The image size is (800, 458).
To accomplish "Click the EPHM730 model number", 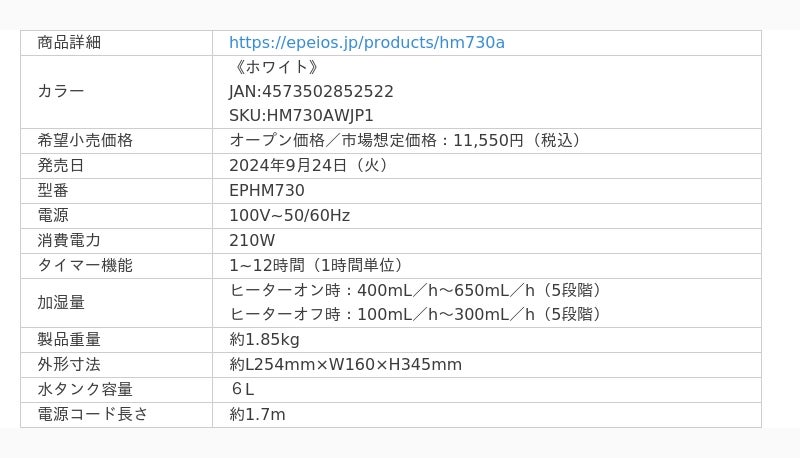I will click(267, 190).
